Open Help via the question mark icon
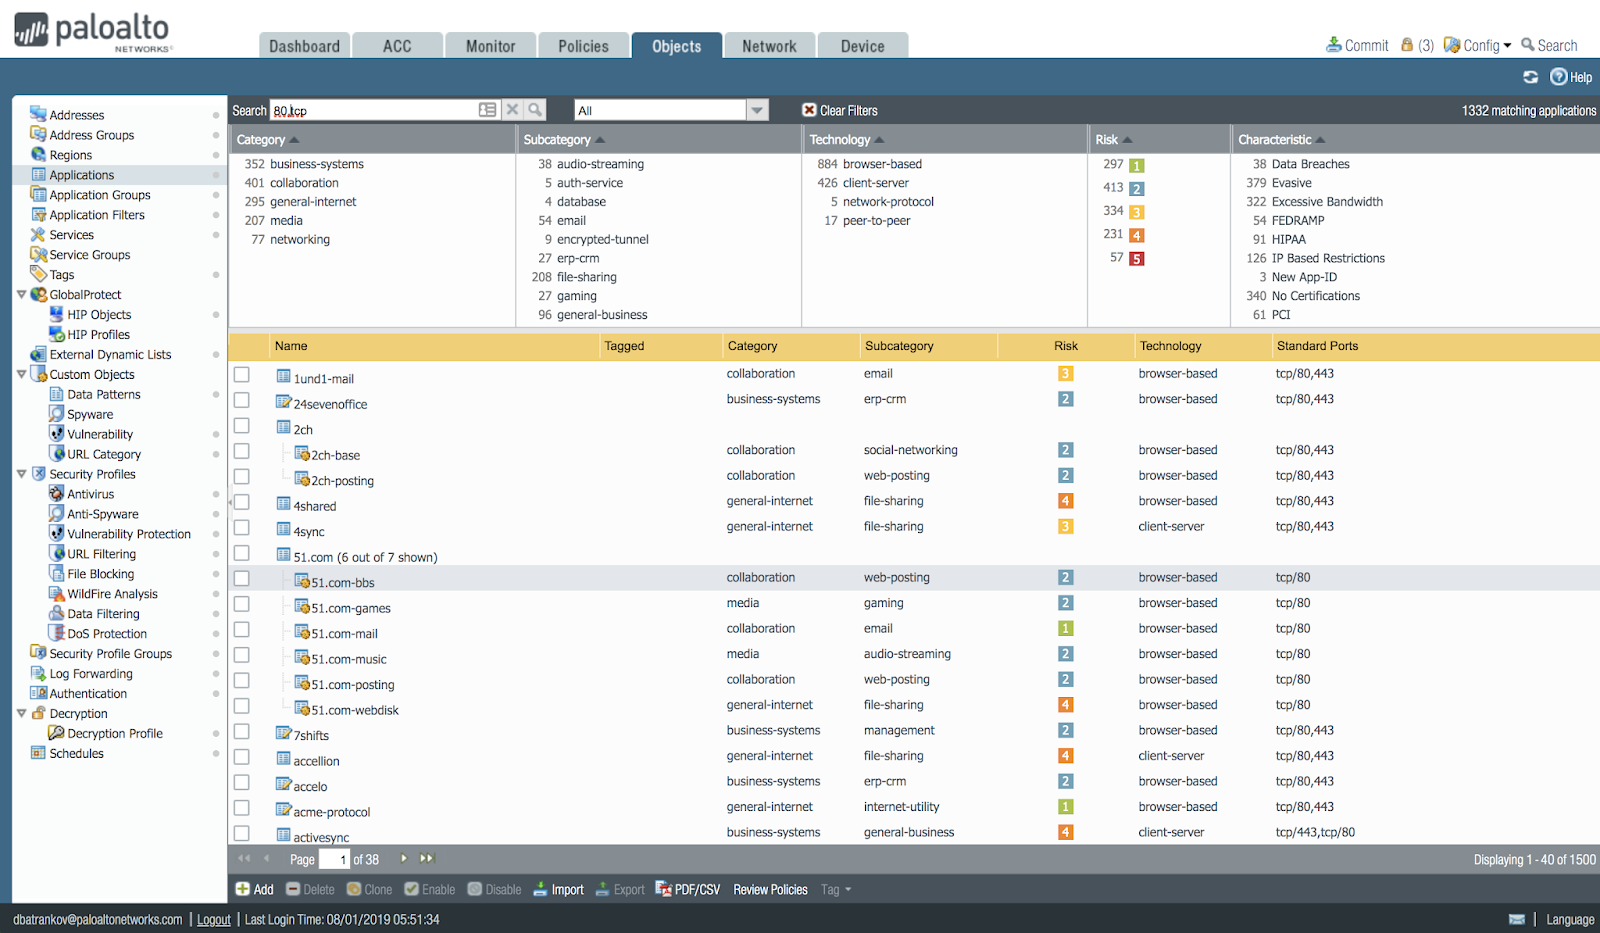 [x=1558, y=77]
